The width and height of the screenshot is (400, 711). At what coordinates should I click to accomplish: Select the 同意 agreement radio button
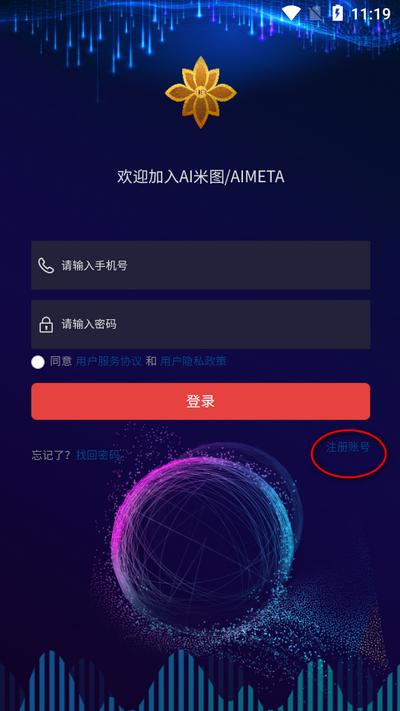pos(38,362)
